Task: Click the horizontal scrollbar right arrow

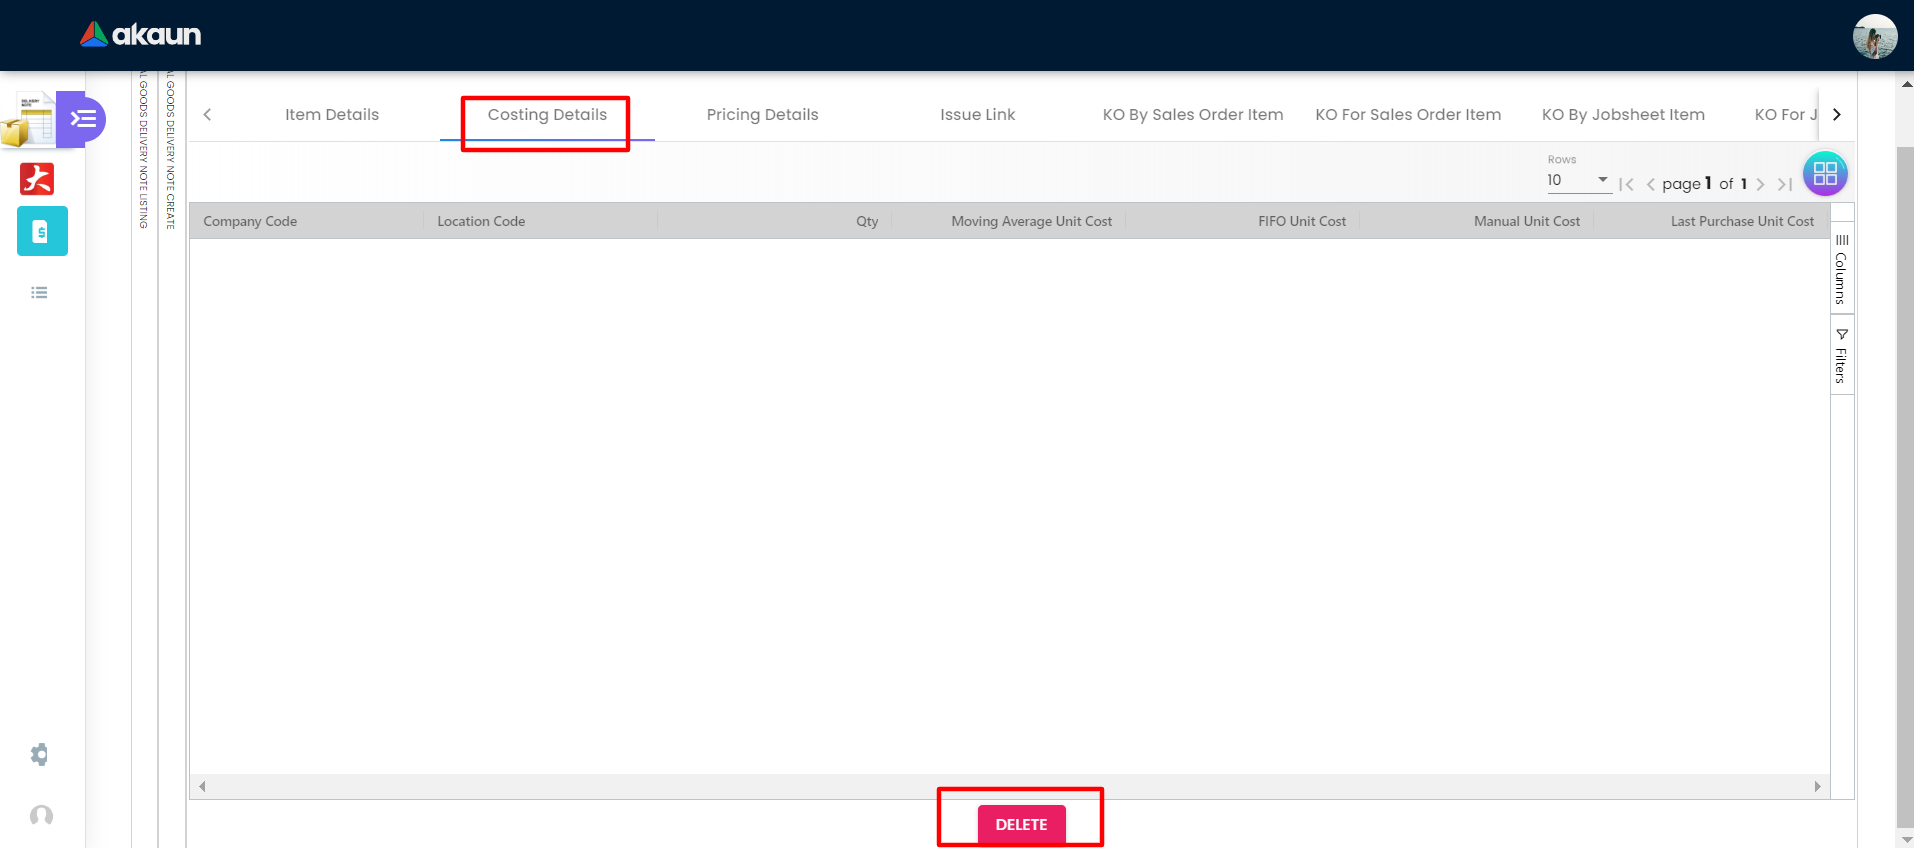Action: [x=1817, y=787]
